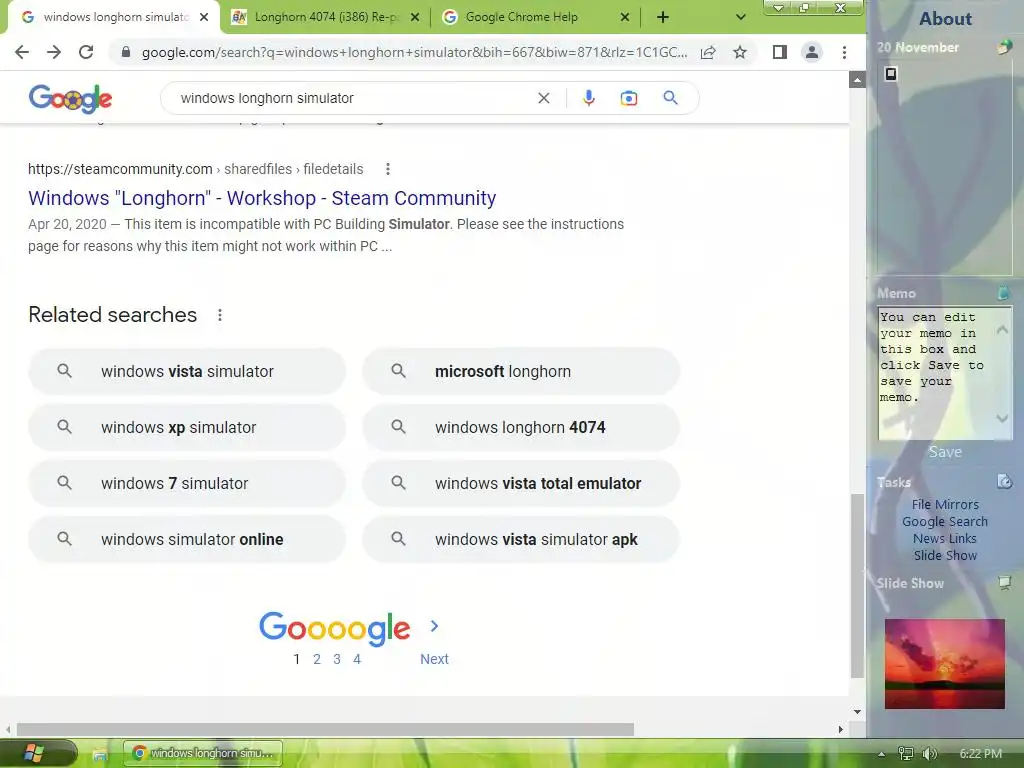Click the Memo panel icon in sidebar
This screenshot has height=768, width=1024.
point(1004,293)
